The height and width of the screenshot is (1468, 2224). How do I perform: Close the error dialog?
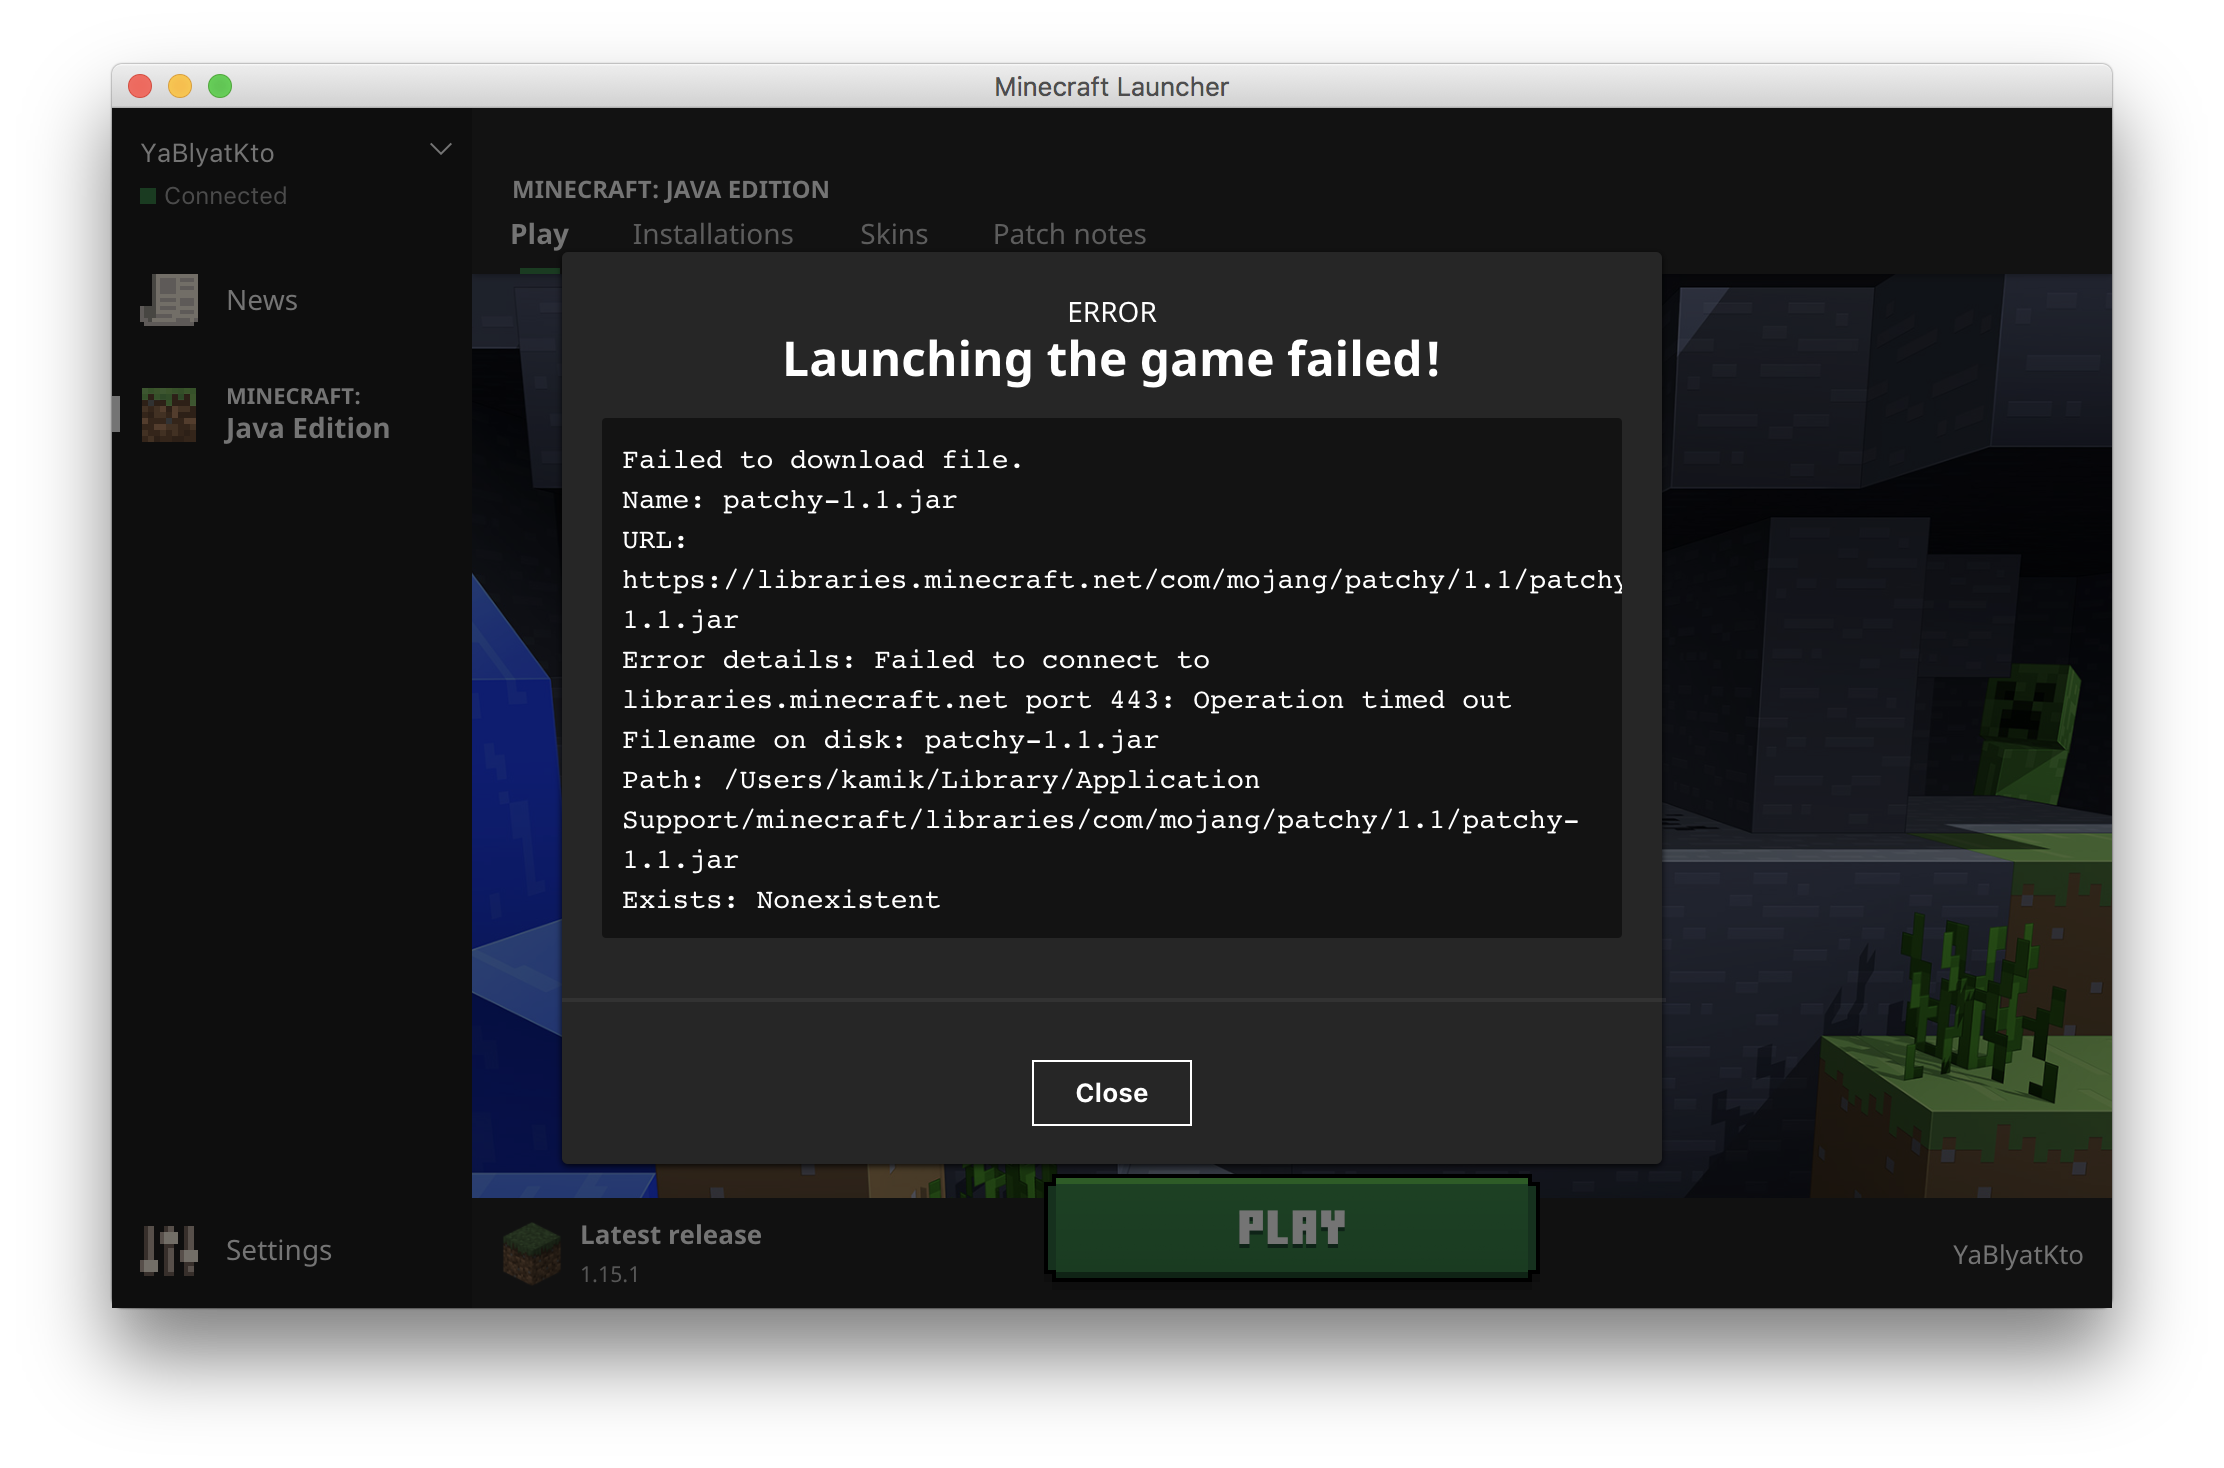pos(1111,1093)
